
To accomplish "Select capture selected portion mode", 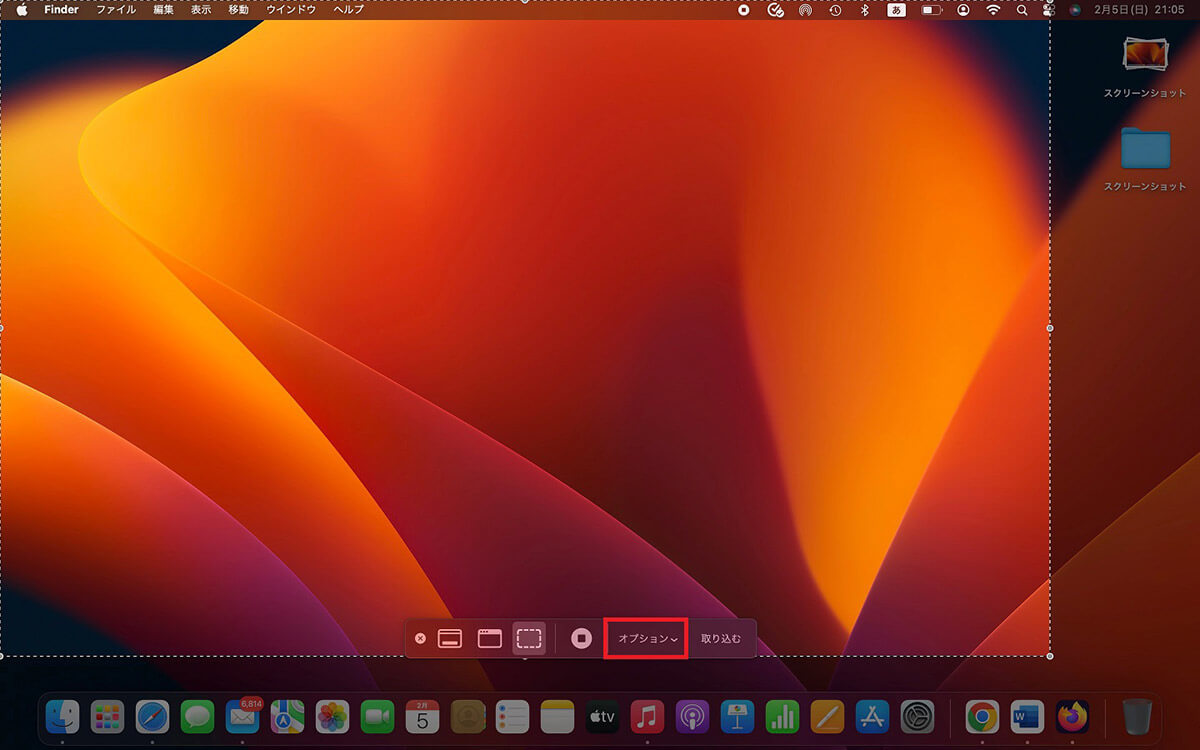I will (x=529, y=638).
